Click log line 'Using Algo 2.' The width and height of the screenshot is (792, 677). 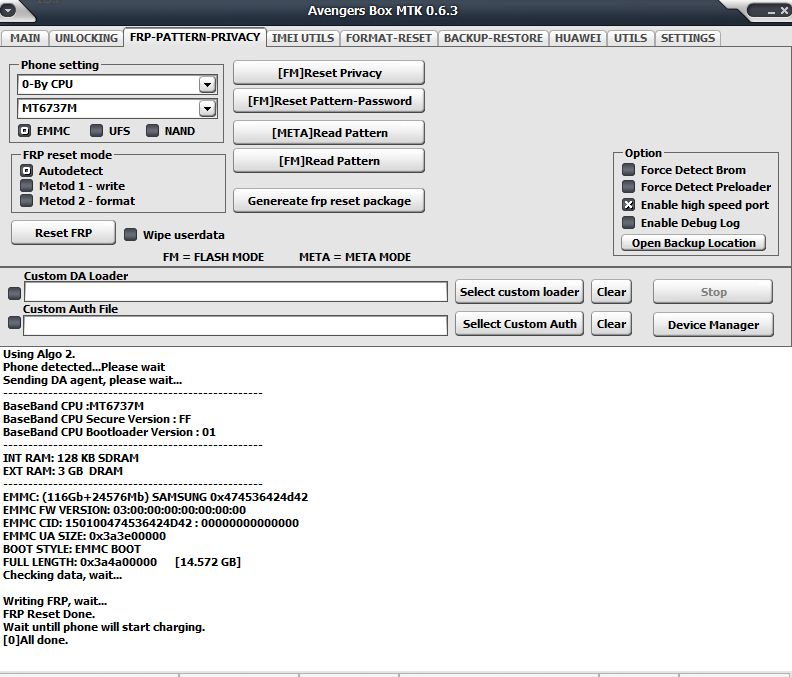(39, 354)
